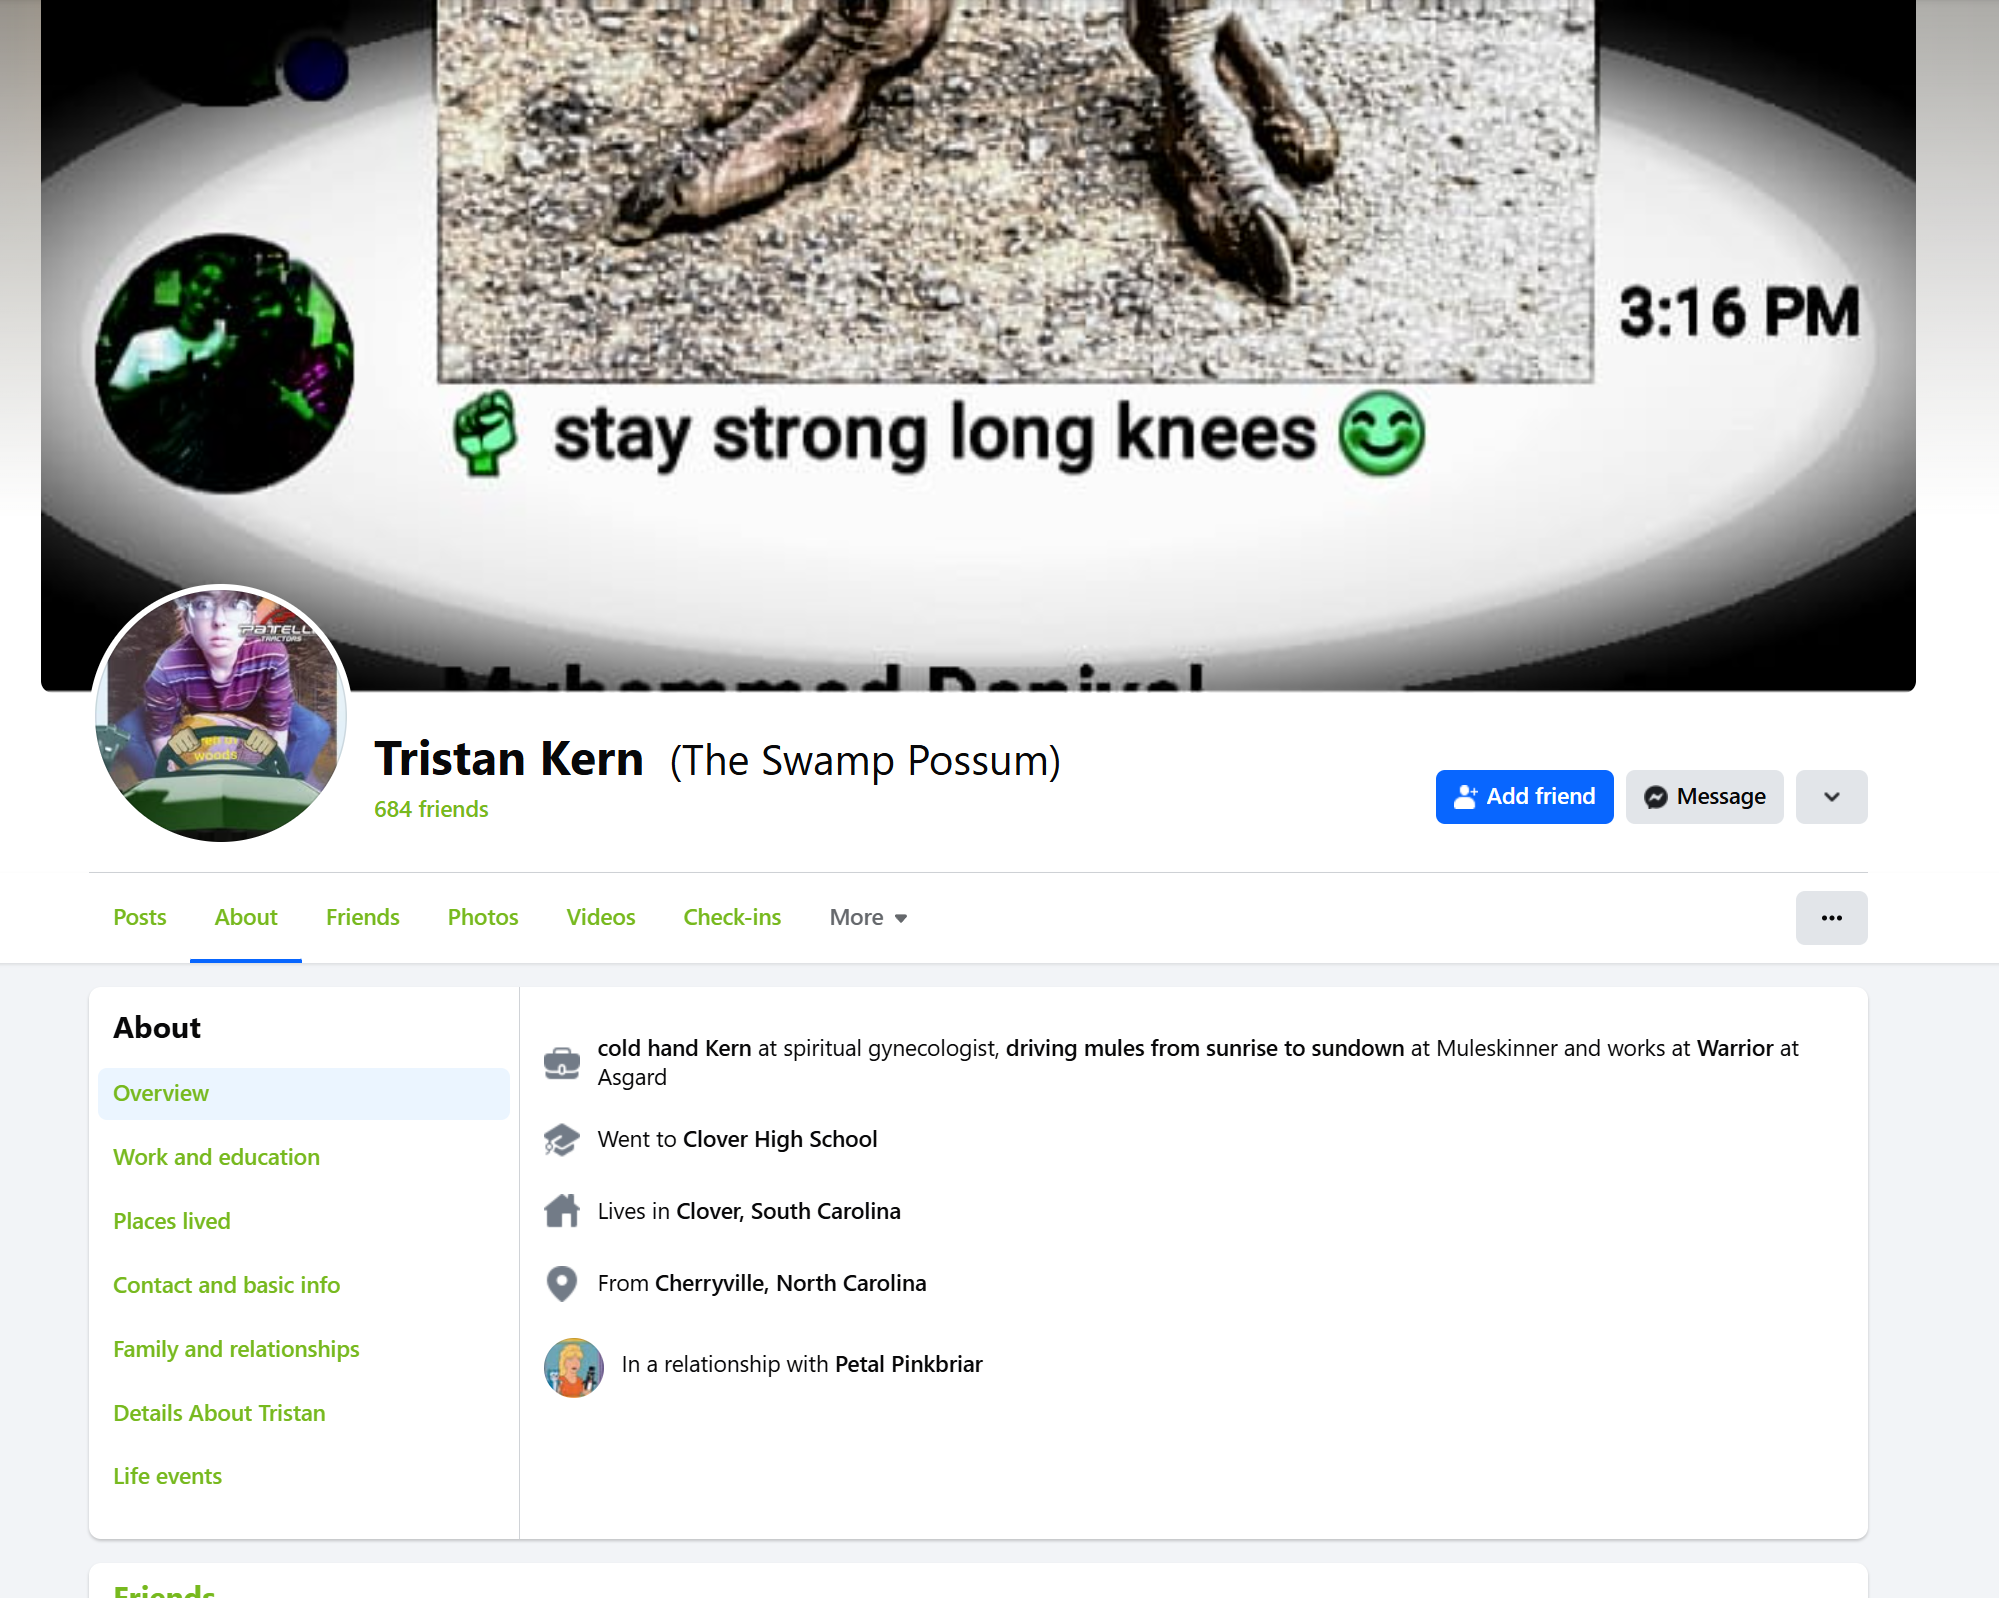This screenshot has height=1598, width=1999.
Task: Open Tristan Kern's profile picture
Action: tap(221, 713)
